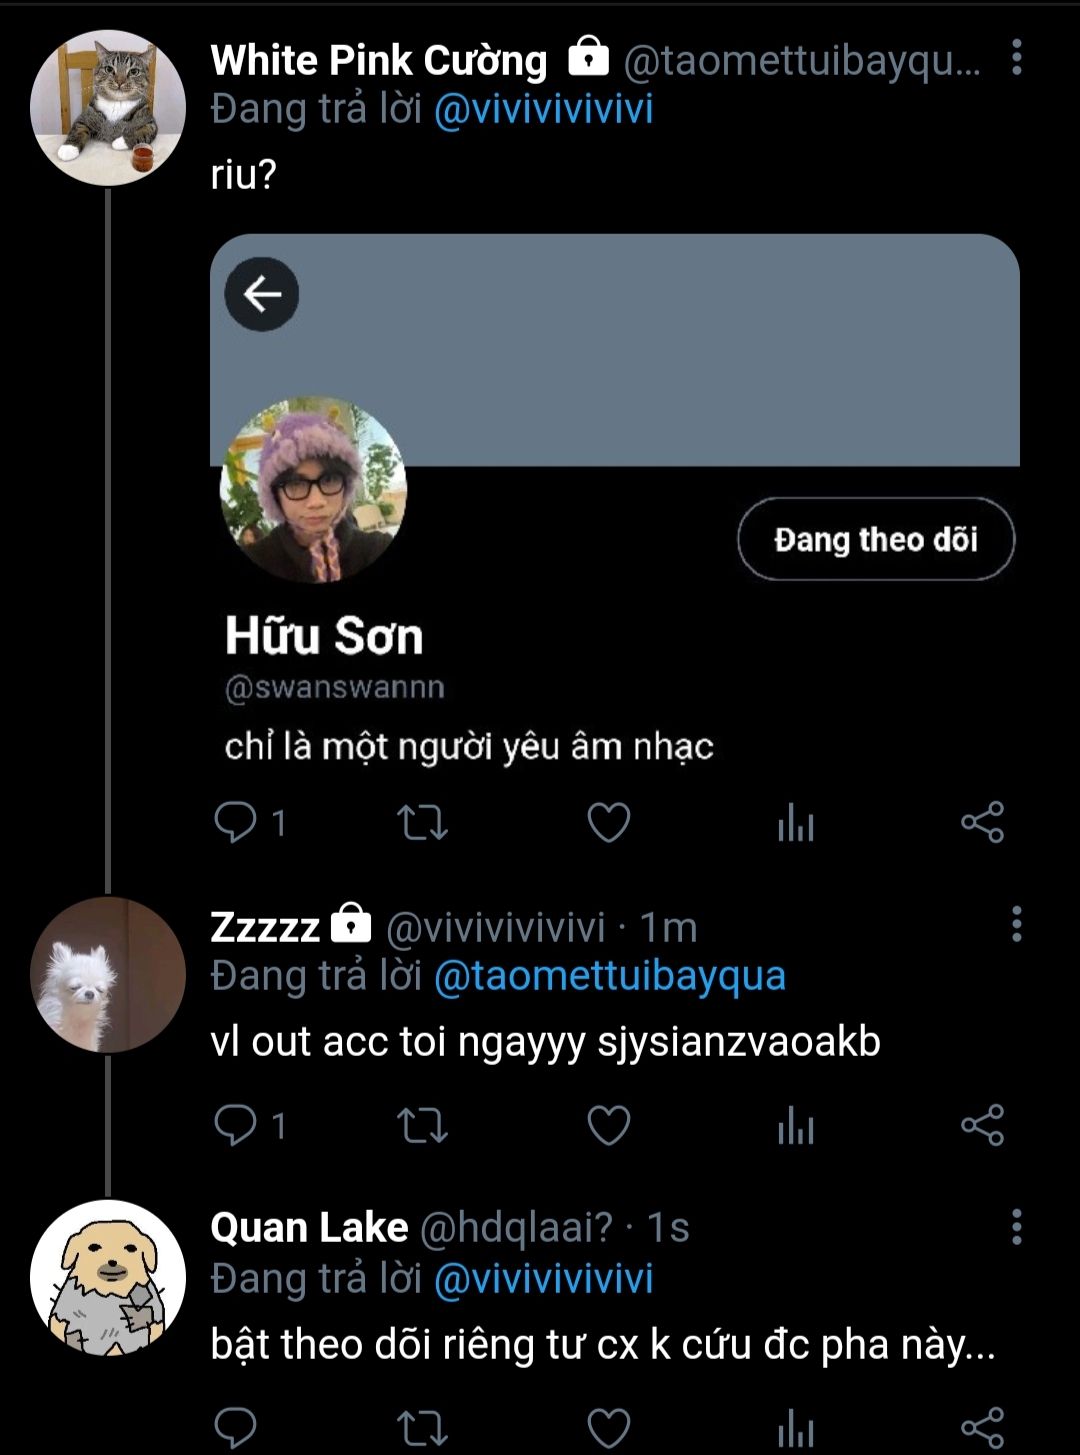Open White Pink Cường's cat avatar
The image size is (1080, 1455).
pos(108,108)
